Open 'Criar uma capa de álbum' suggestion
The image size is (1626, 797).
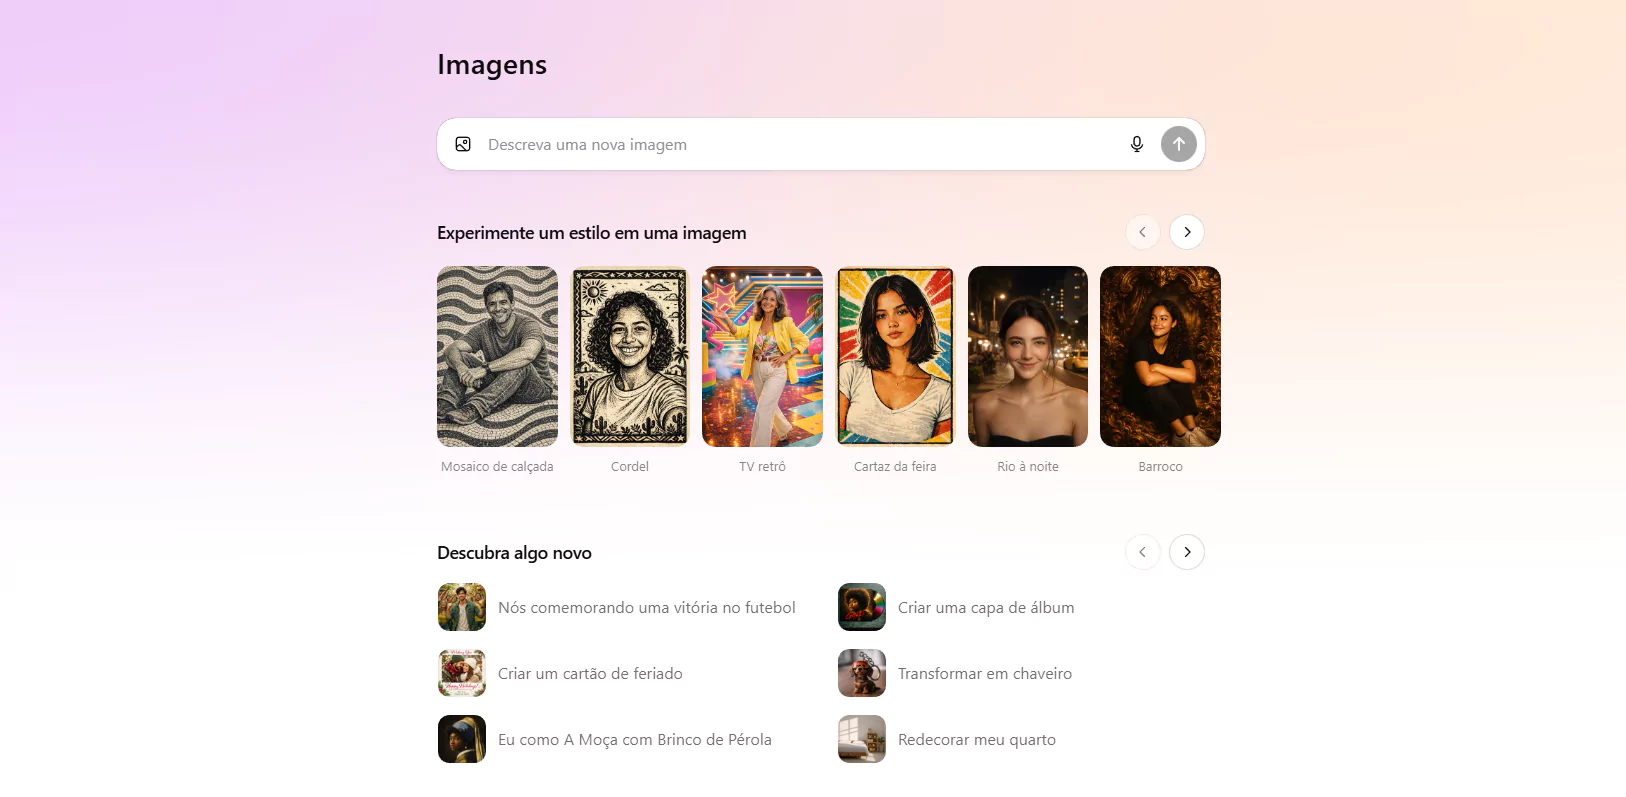957,607
